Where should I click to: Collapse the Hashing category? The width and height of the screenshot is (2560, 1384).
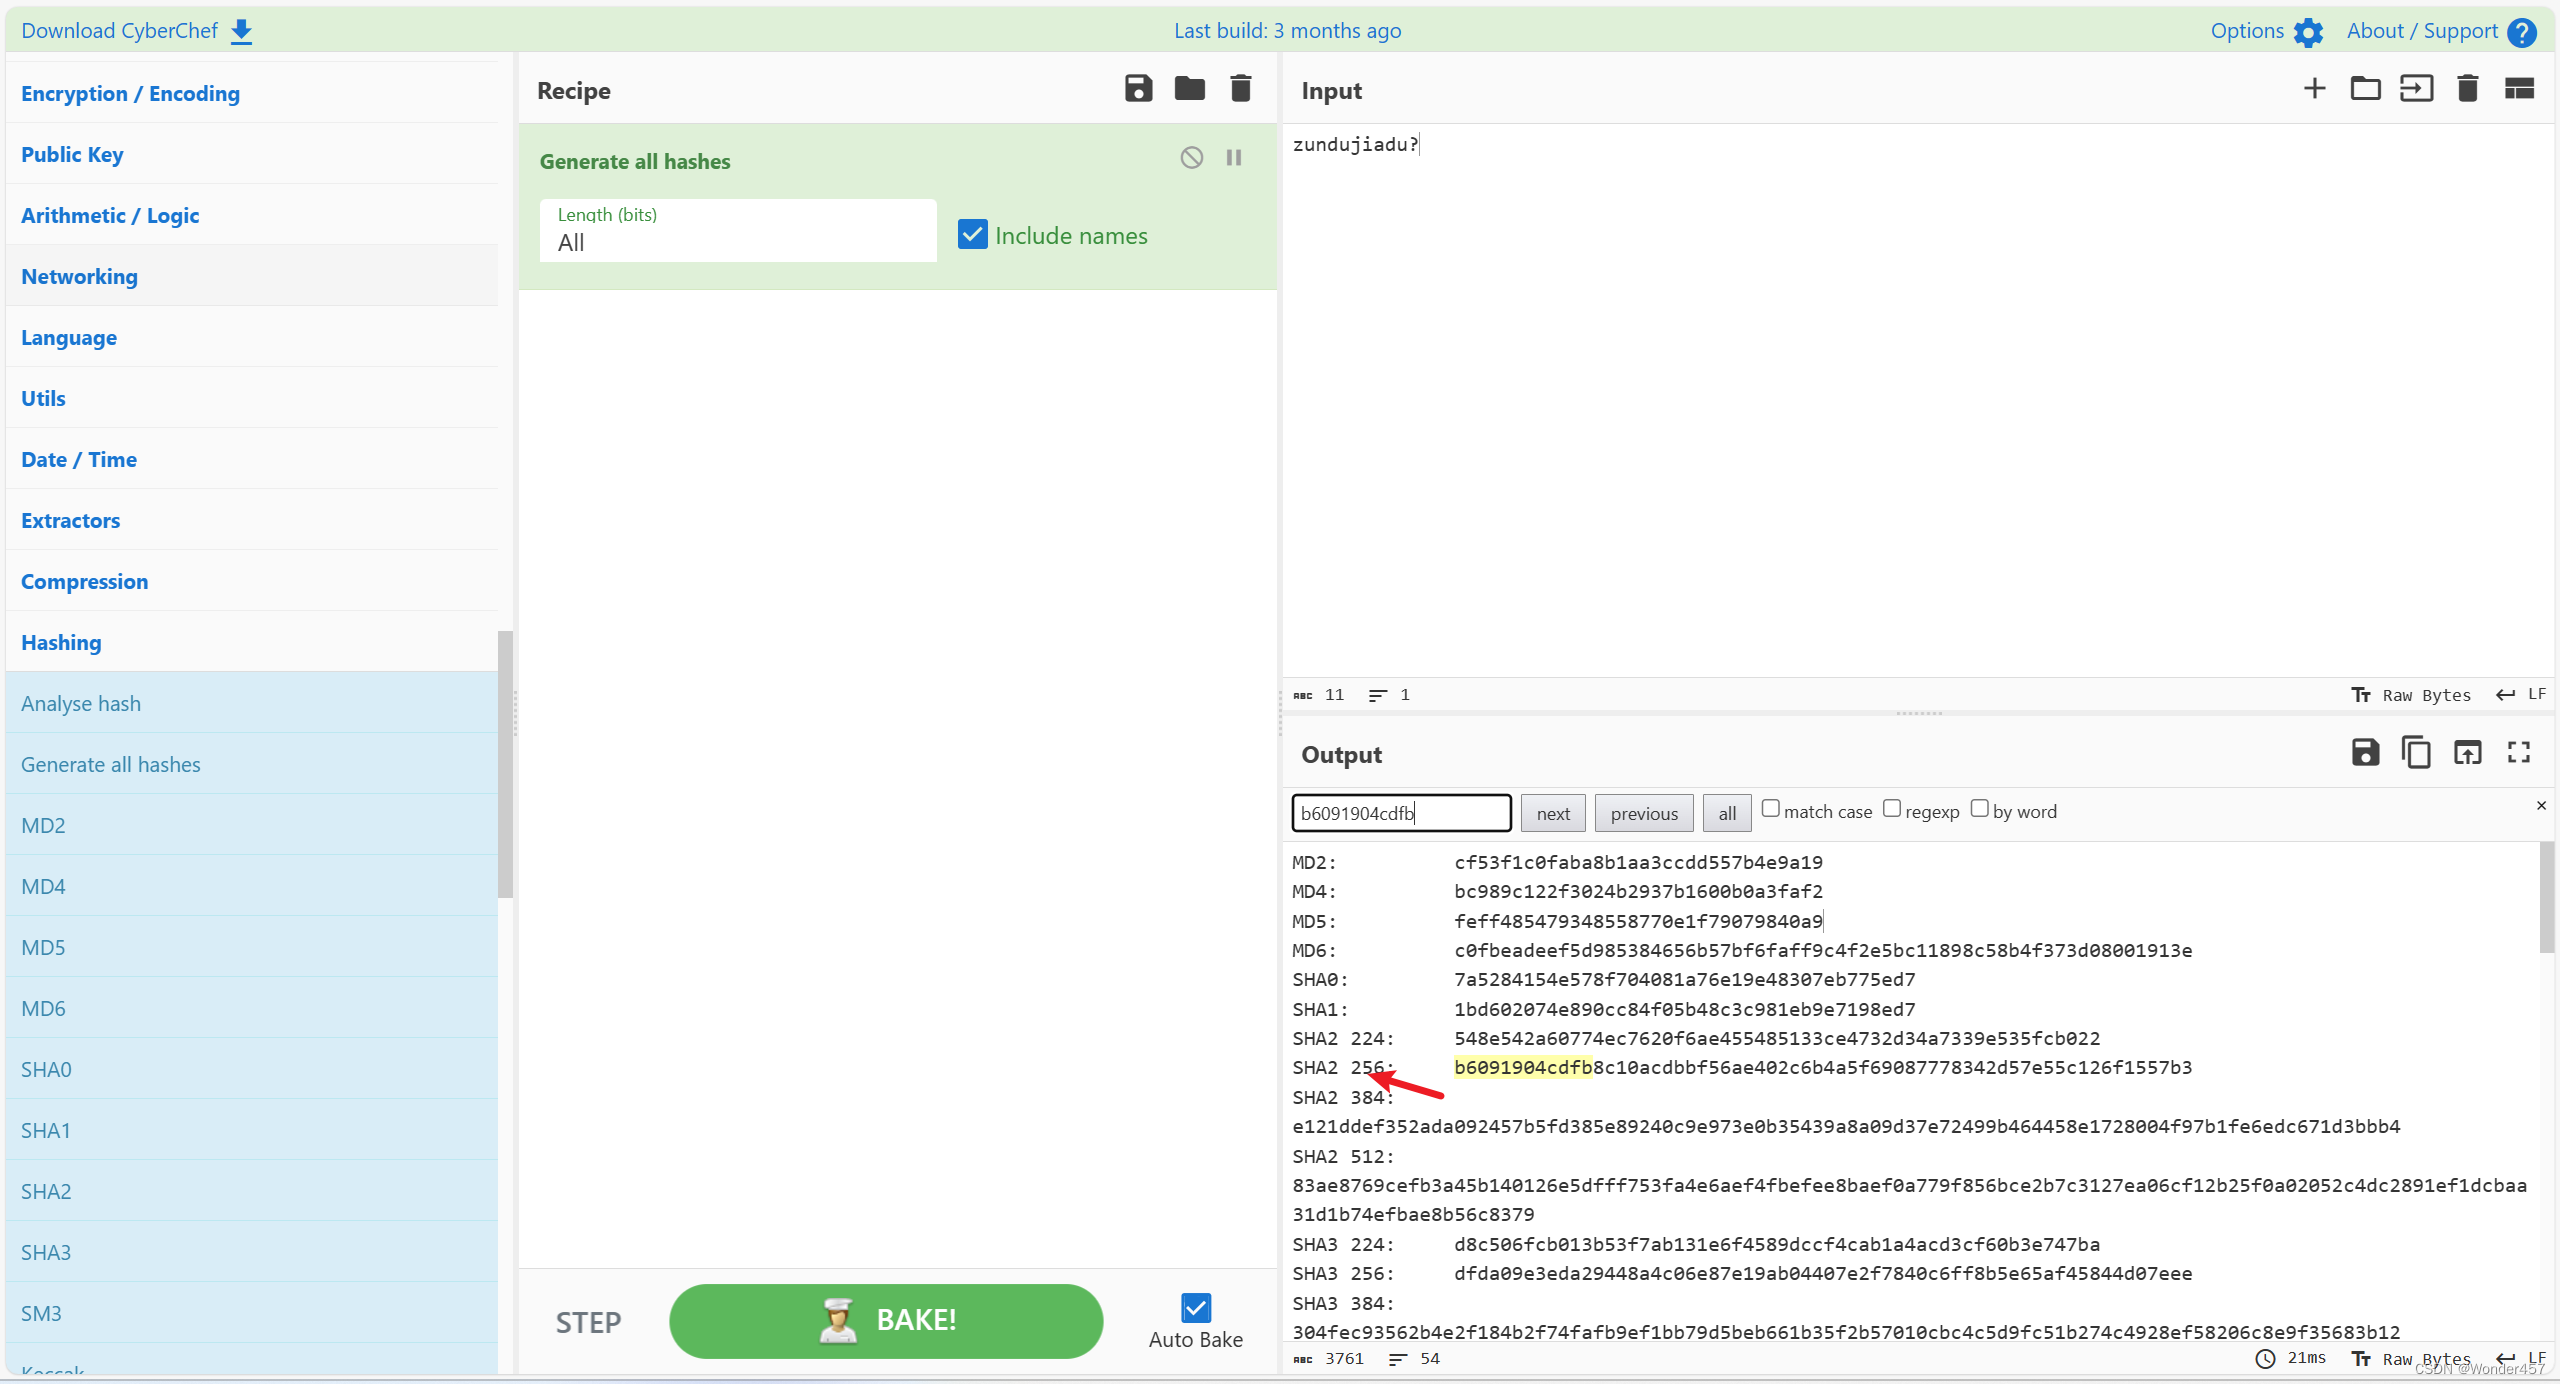(61, 642)
